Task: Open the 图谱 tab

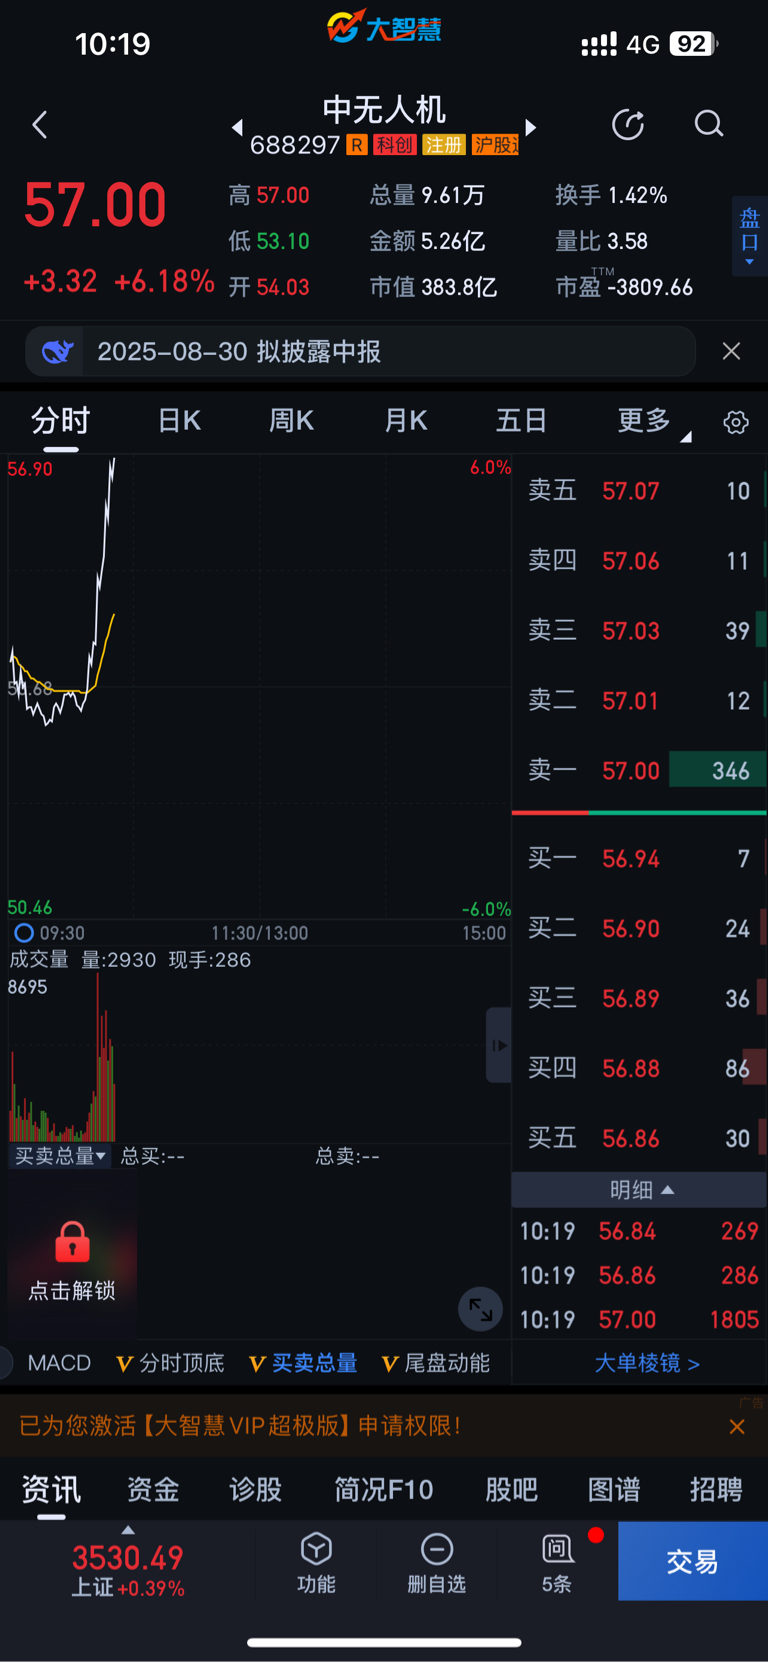Action: pos(614,1489)
